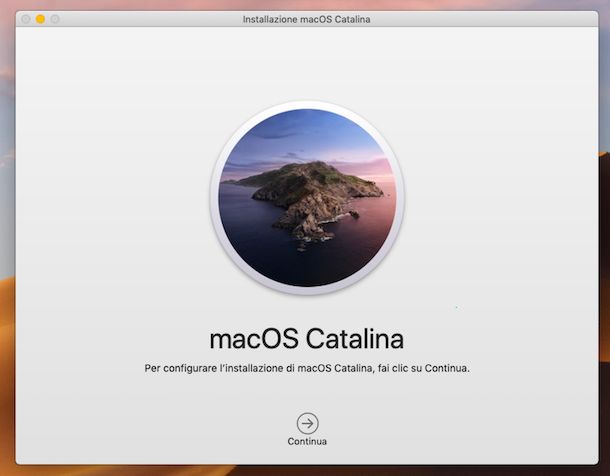
Task: Click the window title Installazione macOS Catalina
Action: click(x=307, y=19)
